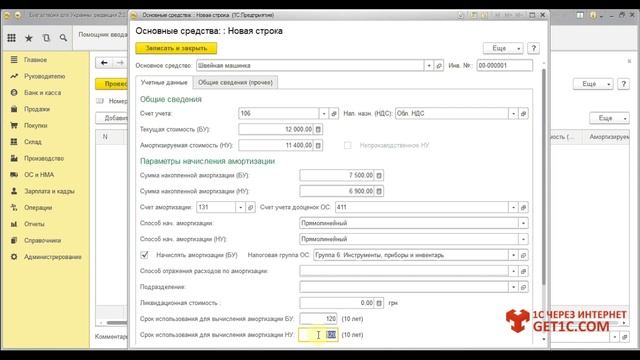The width and height of the screenshot is (640, 360).
Task: Expand the Основное средство dropdown
Action: point(429,65)
